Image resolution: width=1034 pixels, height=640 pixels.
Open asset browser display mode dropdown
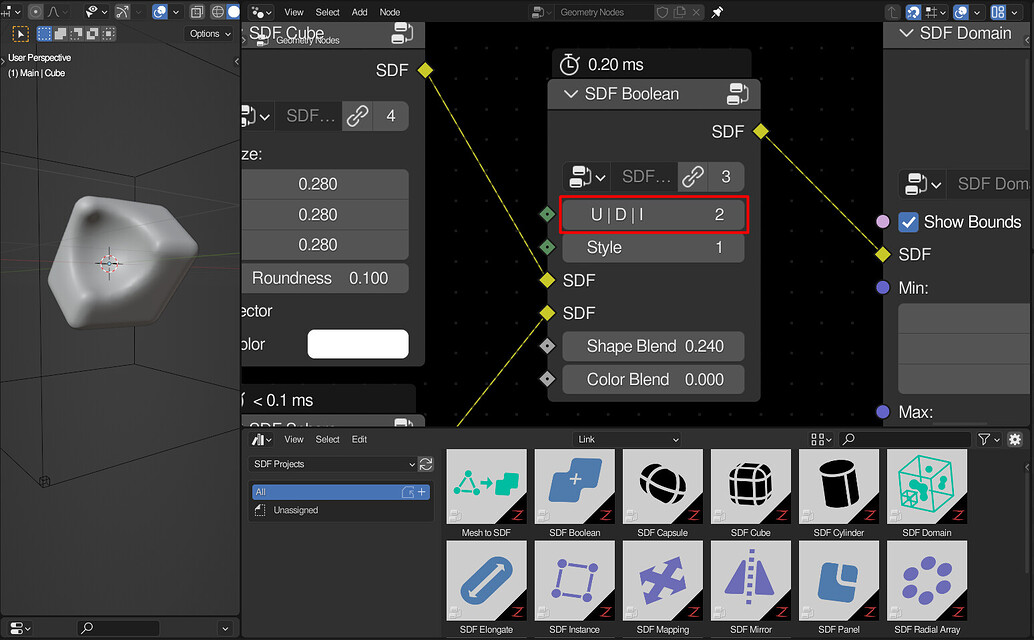point(821,440)
